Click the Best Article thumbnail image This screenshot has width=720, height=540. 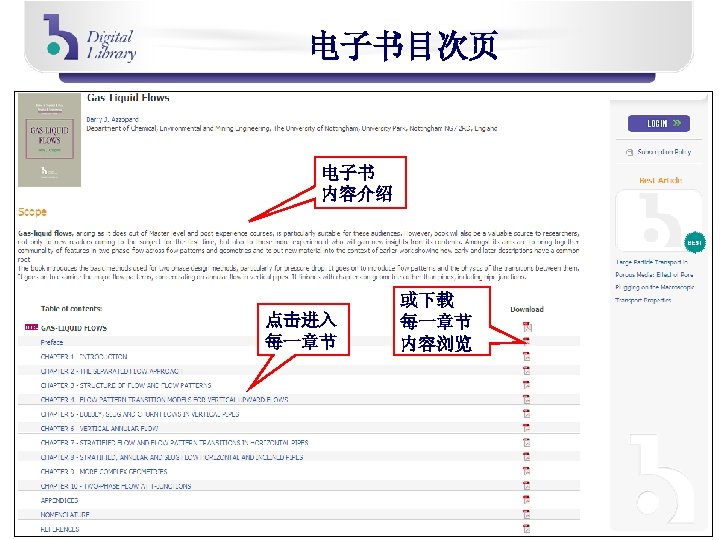(x=658, y=220)
